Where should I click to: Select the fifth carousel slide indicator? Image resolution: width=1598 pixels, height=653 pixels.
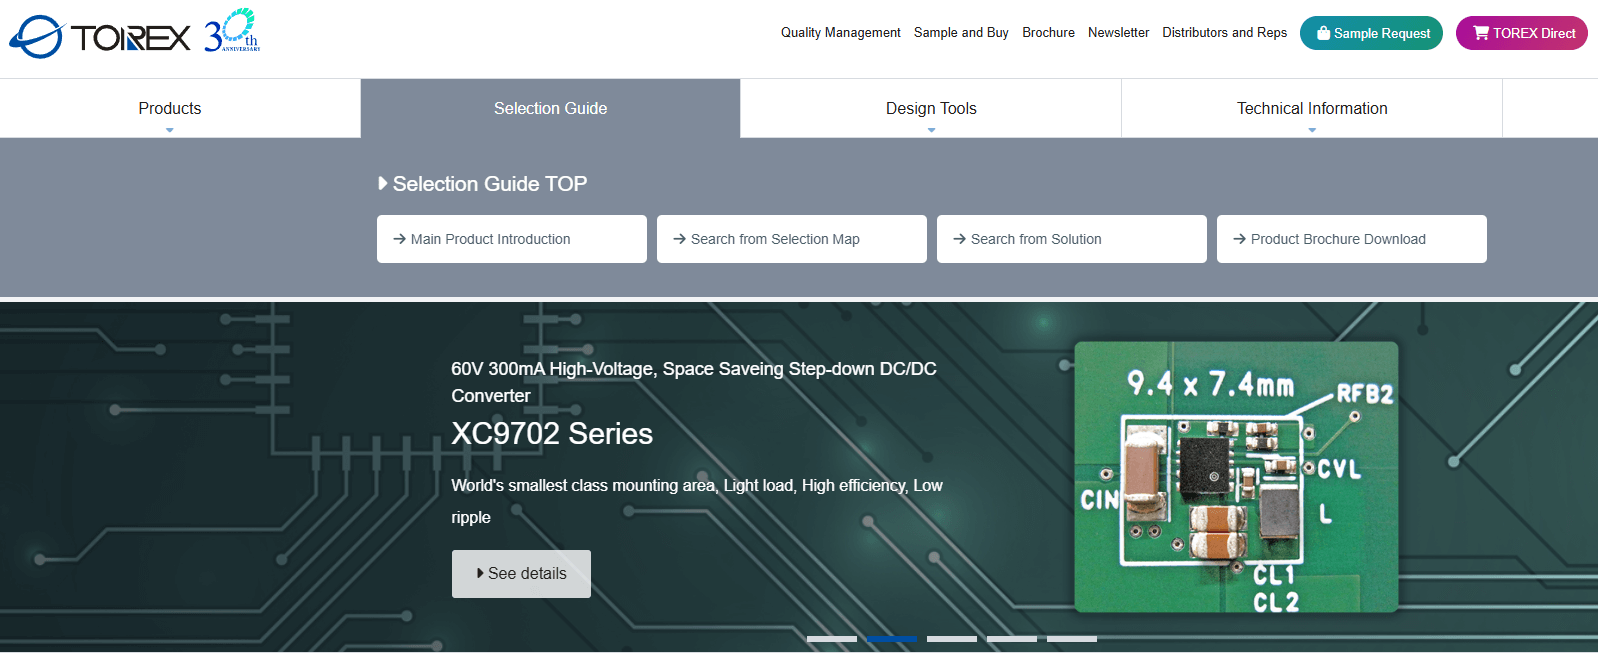pyautogui.click(x=1072, y=638)
